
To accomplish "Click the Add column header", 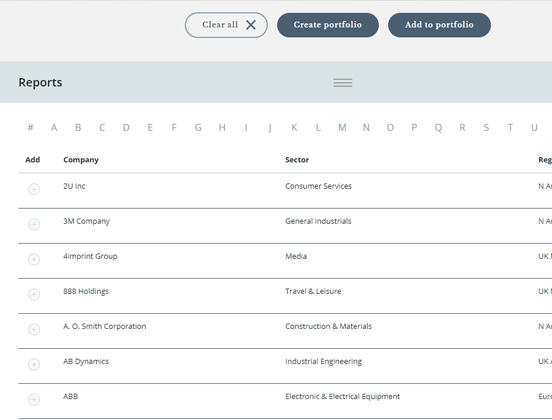I will [x=33, y=160].
